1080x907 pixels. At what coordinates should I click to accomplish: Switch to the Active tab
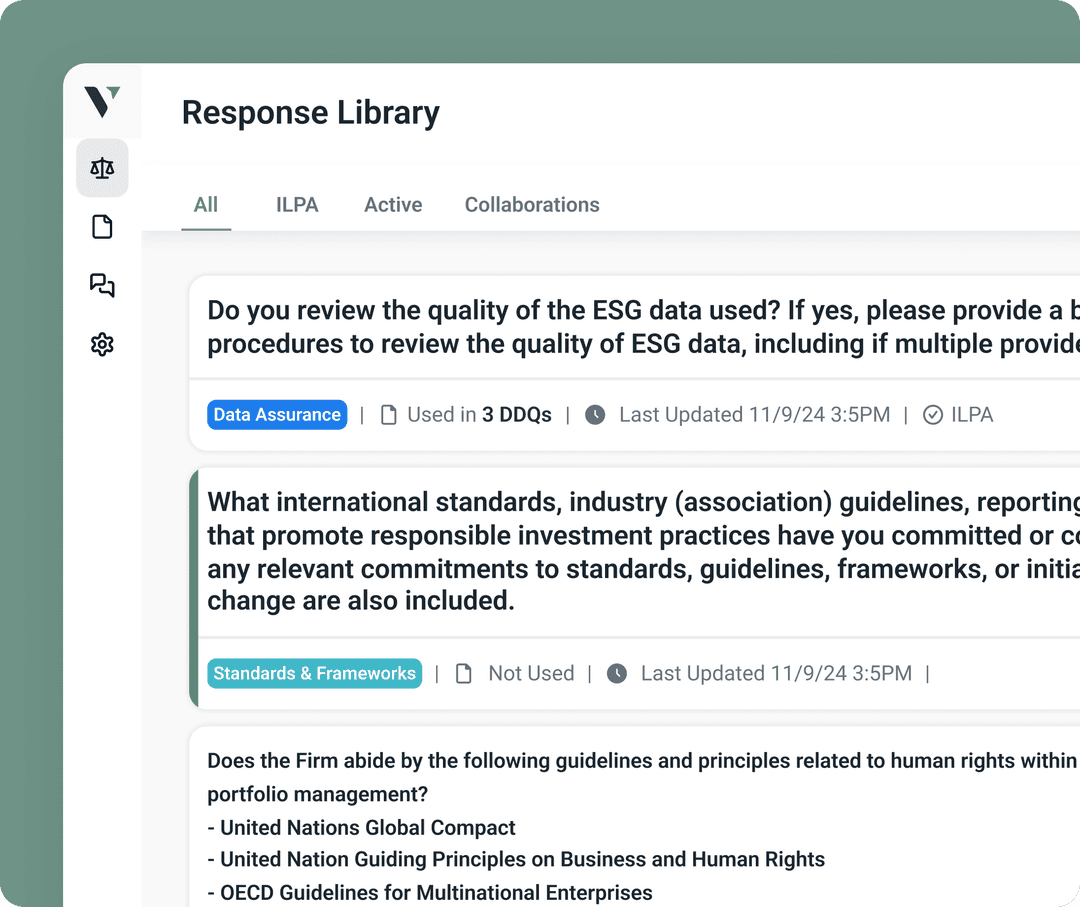[x=393, y=205]
